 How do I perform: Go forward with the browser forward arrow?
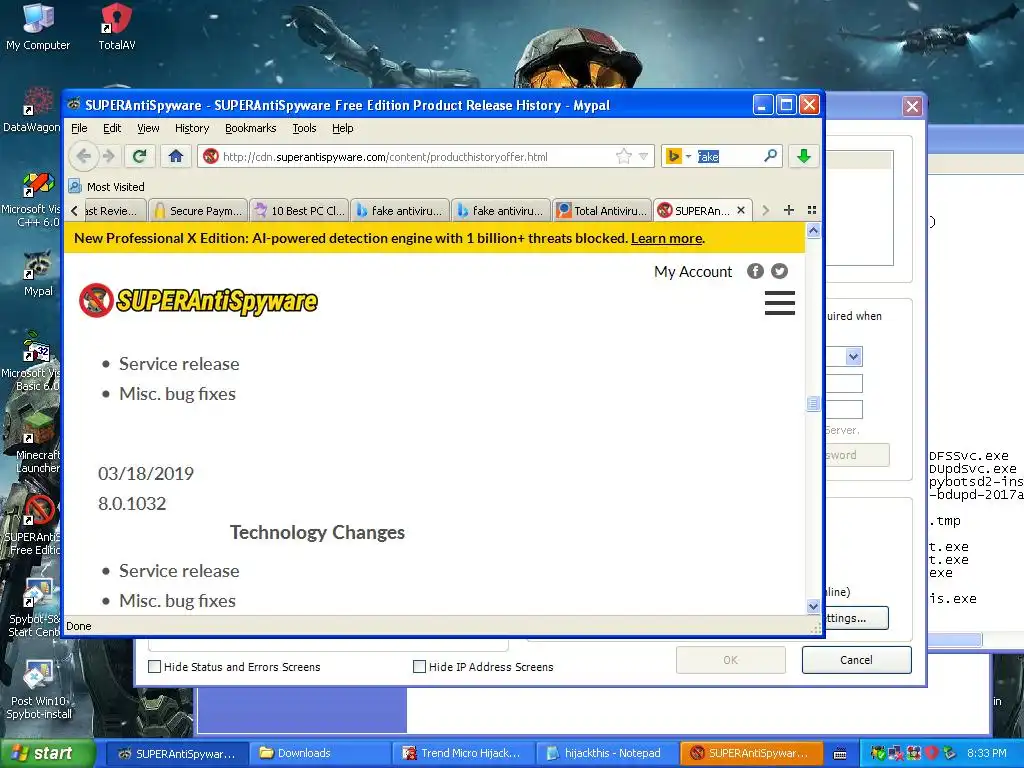click(109, 156)
